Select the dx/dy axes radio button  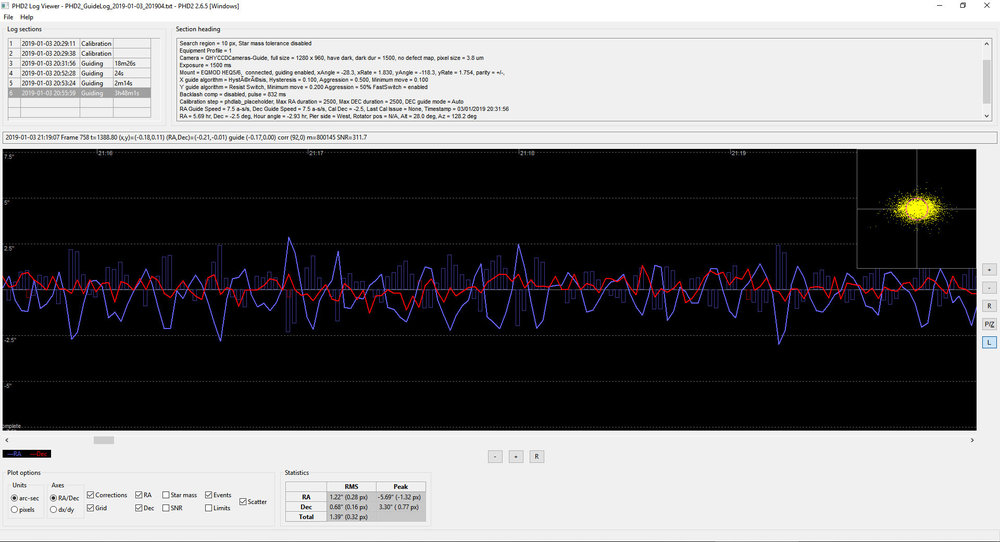[54, 509]
